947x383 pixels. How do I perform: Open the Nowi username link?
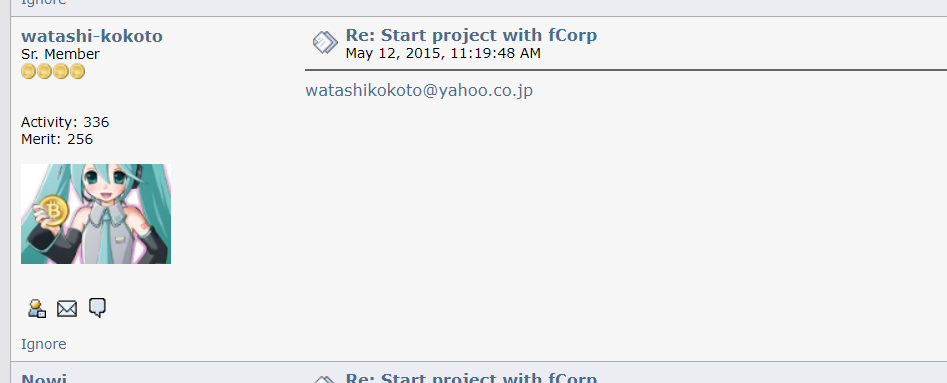tap(44, 378)
